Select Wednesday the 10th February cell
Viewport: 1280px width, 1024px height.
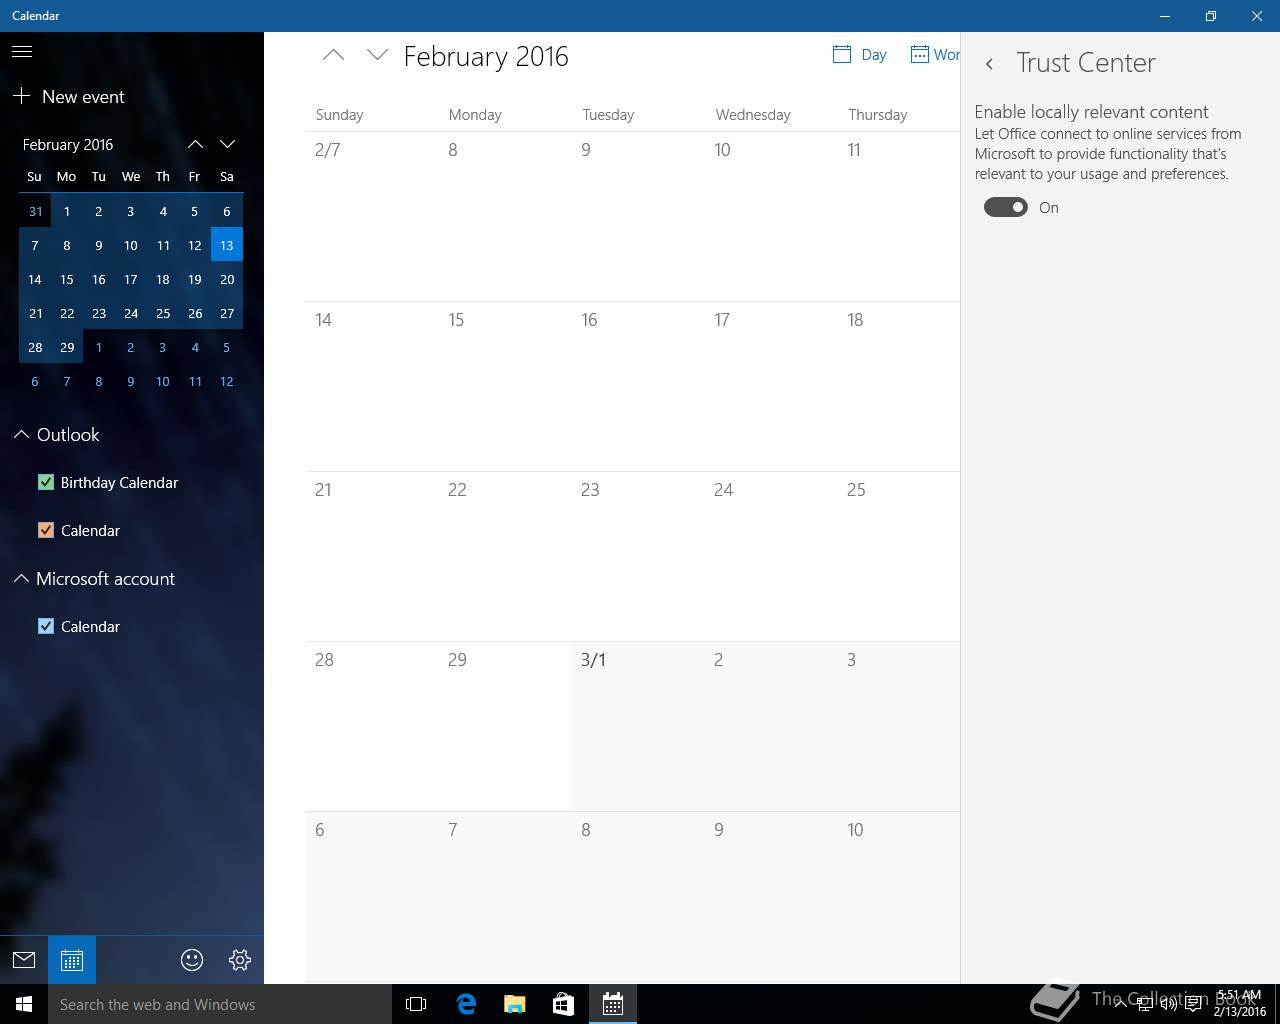(x=771, y=216)
